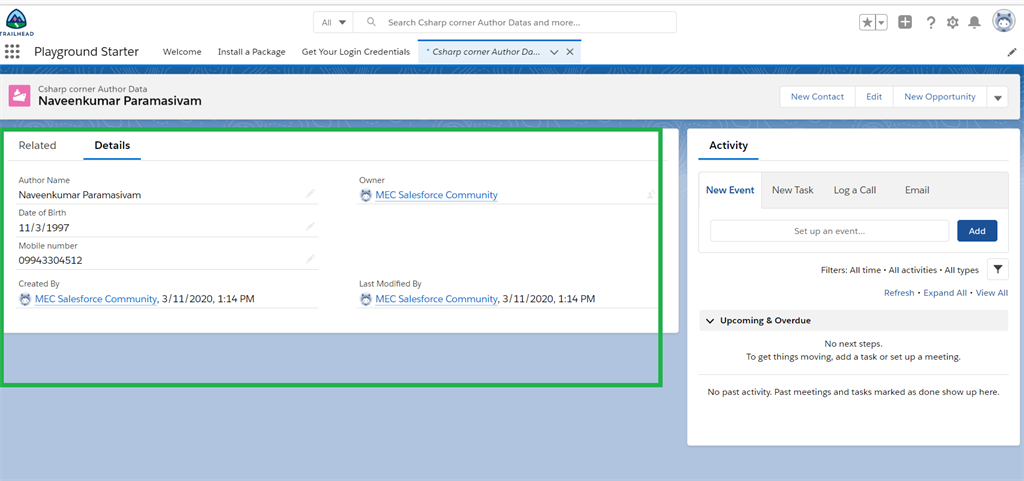Screen dimensions: 1024x481
Task: Open the search scope All dropdown
Action: pyautogui.click(x=333, y=22)
